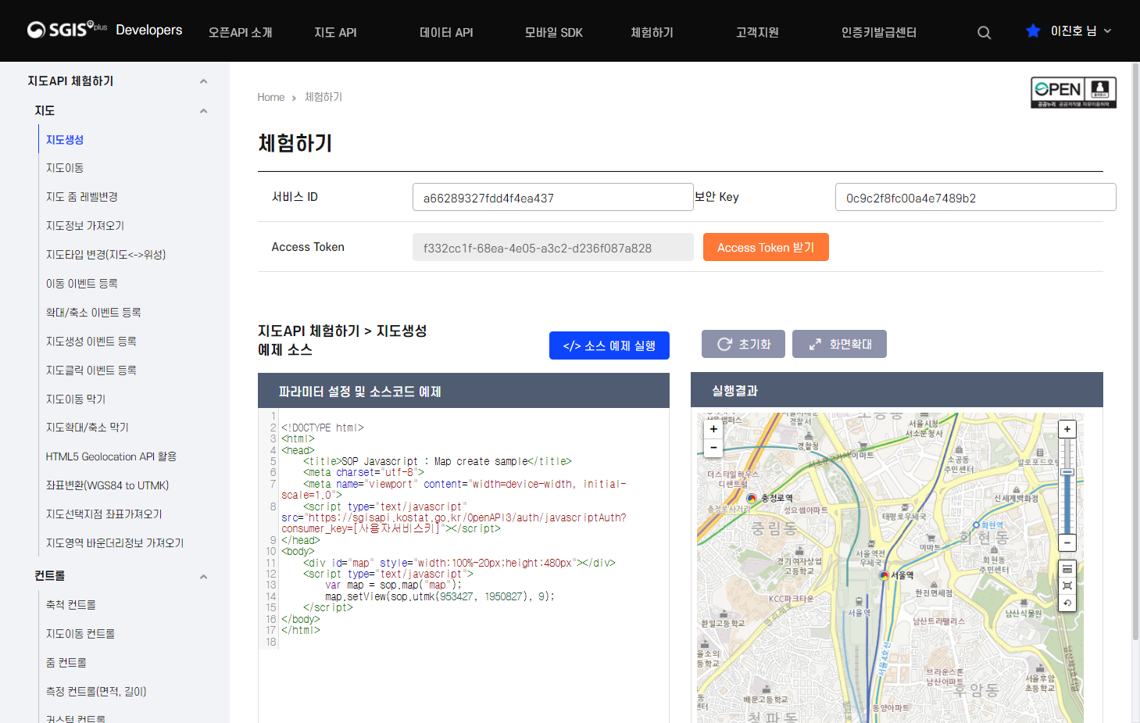Run the sample with 소스 예제 실행

(609, 345)
